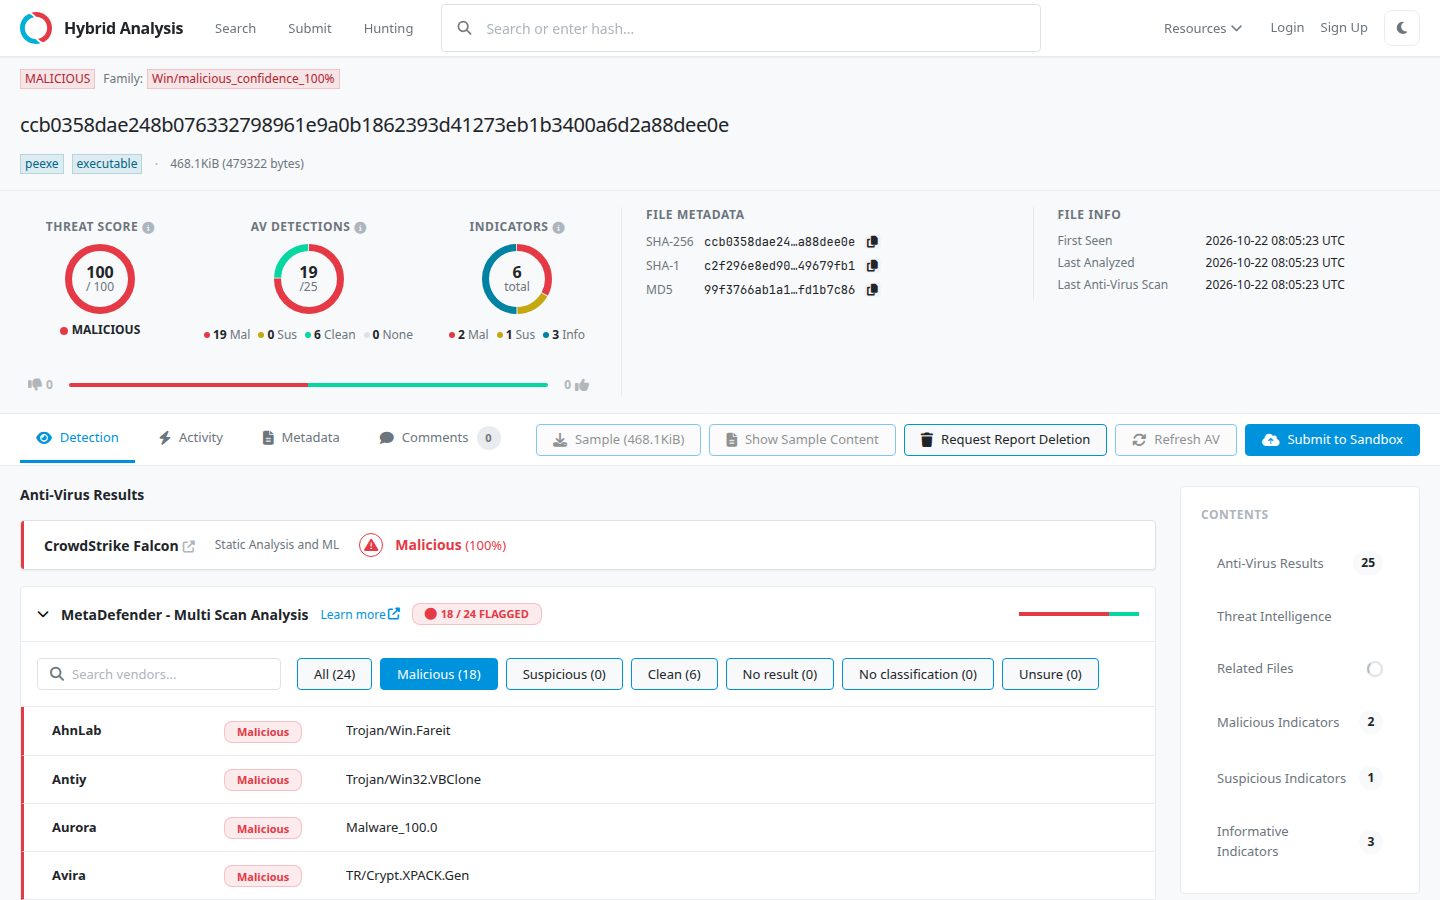Open the Search menu item
The image size is (1440, 900).
pos(235,28)
